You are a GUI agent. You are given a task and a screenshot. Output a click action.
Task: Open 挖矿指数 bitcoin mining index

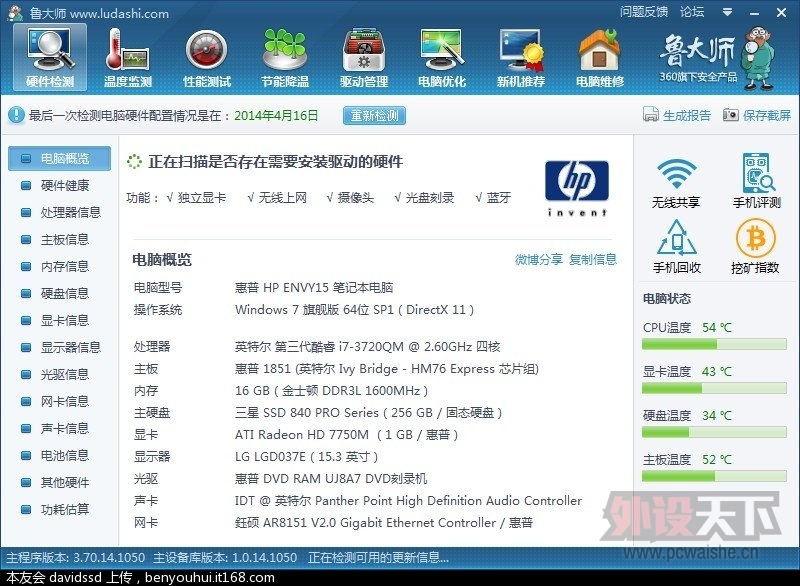point(755,247)
